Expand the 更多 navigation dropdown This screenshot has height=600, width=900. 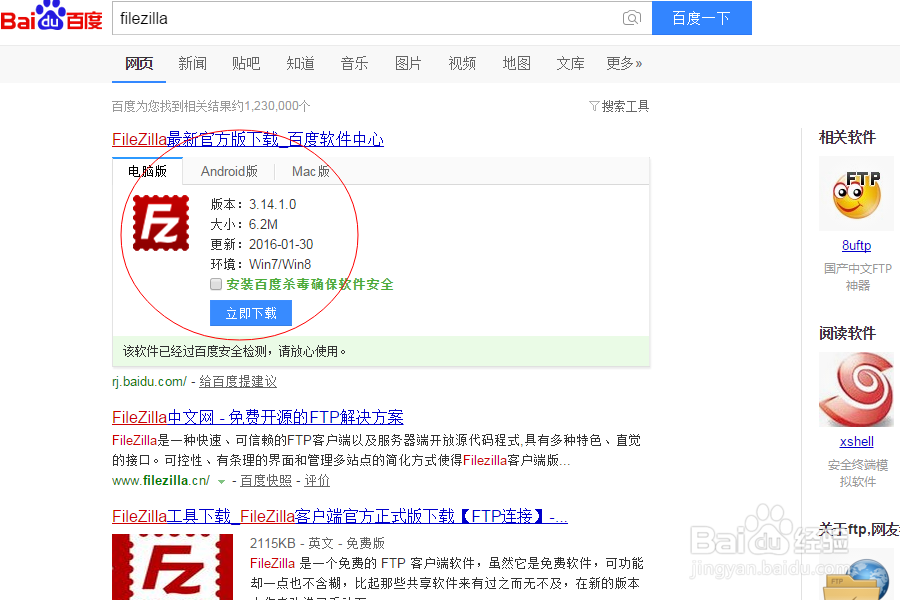click(623, 63)
